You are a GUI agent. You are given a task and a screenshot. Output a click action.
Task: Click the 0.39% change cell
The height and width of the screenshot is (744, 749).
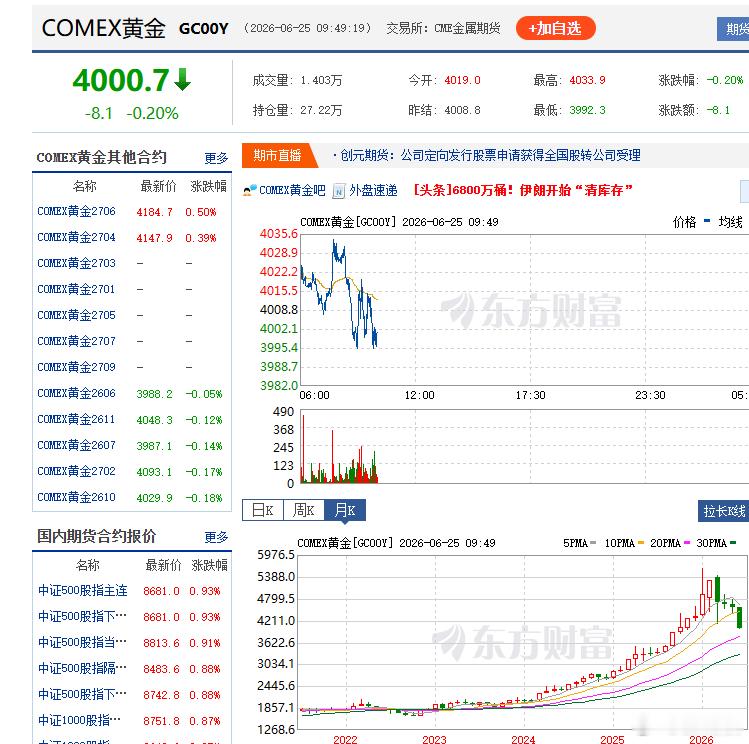201,238
